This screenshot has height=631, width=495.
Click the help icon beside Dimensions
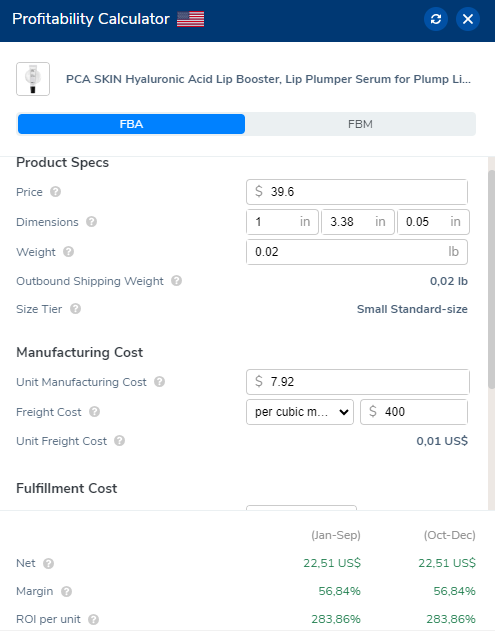coord(91,222)
